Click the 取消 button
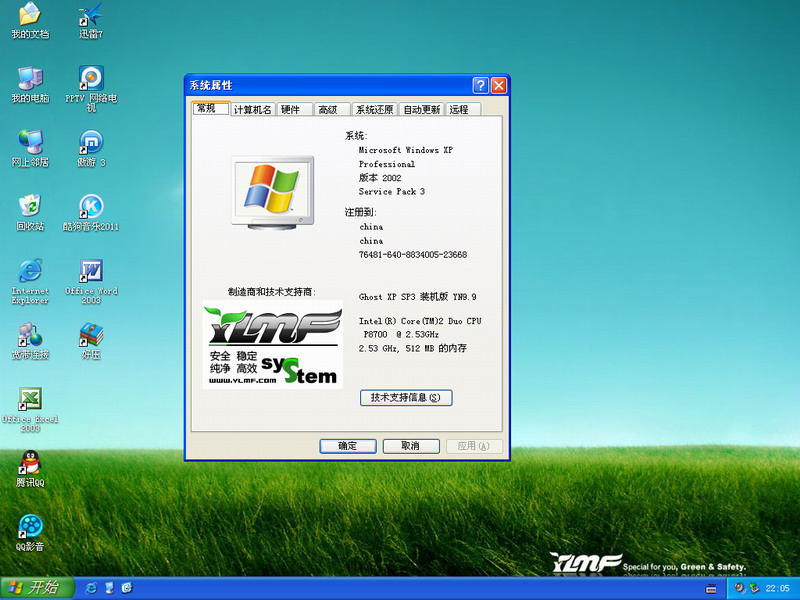Viewport: 800px width, 600px height. coord(409,446)
